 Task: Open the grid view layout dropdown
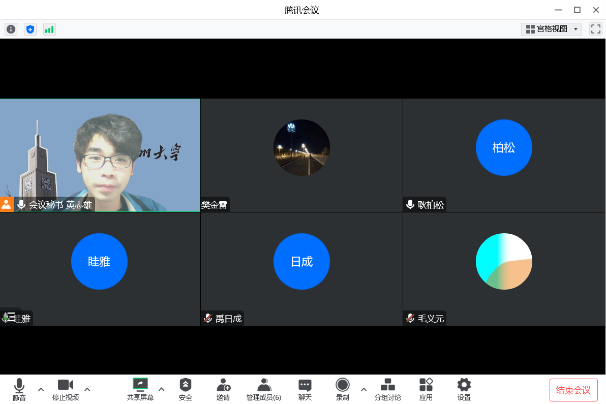551,29
